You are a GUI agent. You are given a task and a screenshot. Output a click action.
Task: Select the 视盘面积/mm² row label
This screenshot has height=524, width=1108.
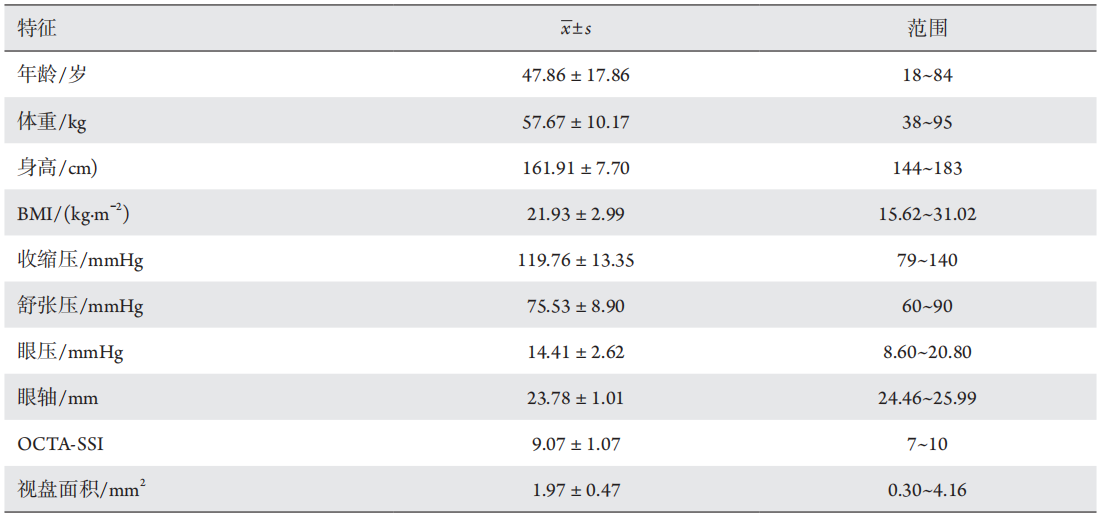coord(84,489)
